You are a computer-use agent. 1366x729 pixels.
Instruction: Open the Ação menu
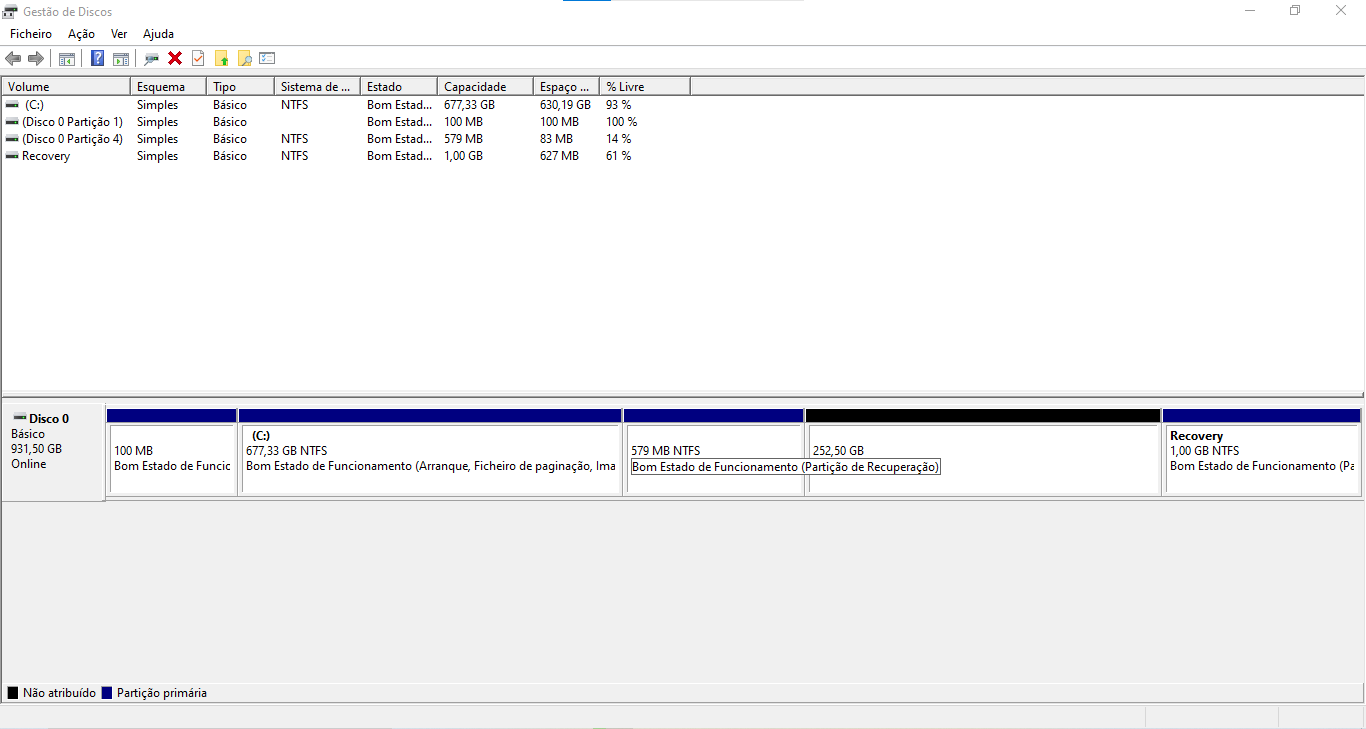(x=81, y=34)
